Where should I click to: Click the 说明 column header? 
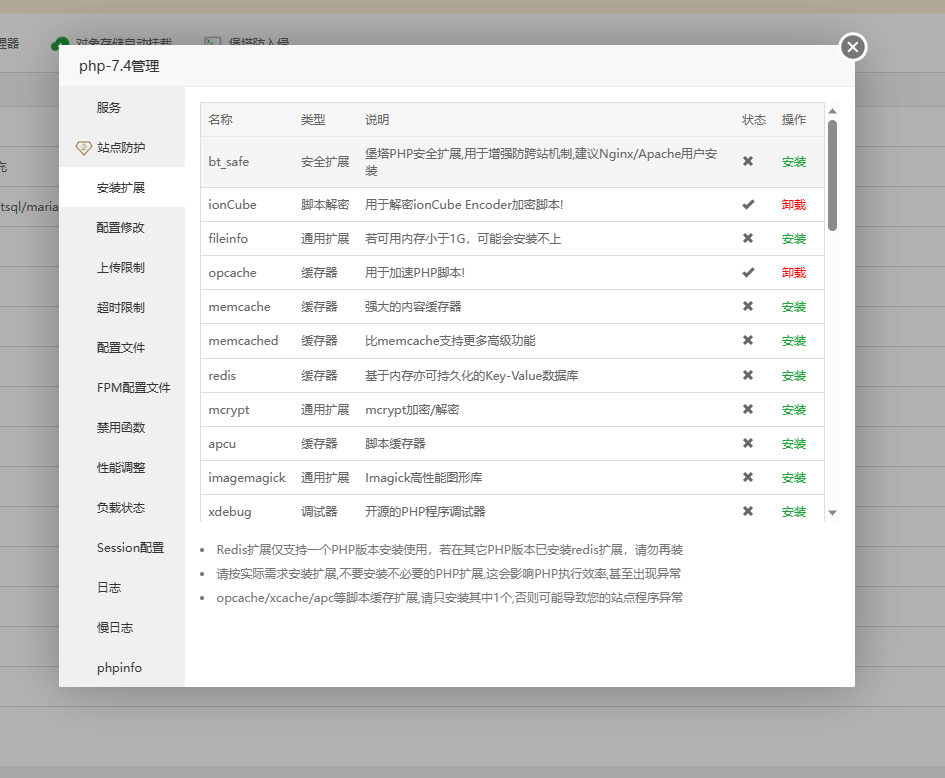[377, 120]
